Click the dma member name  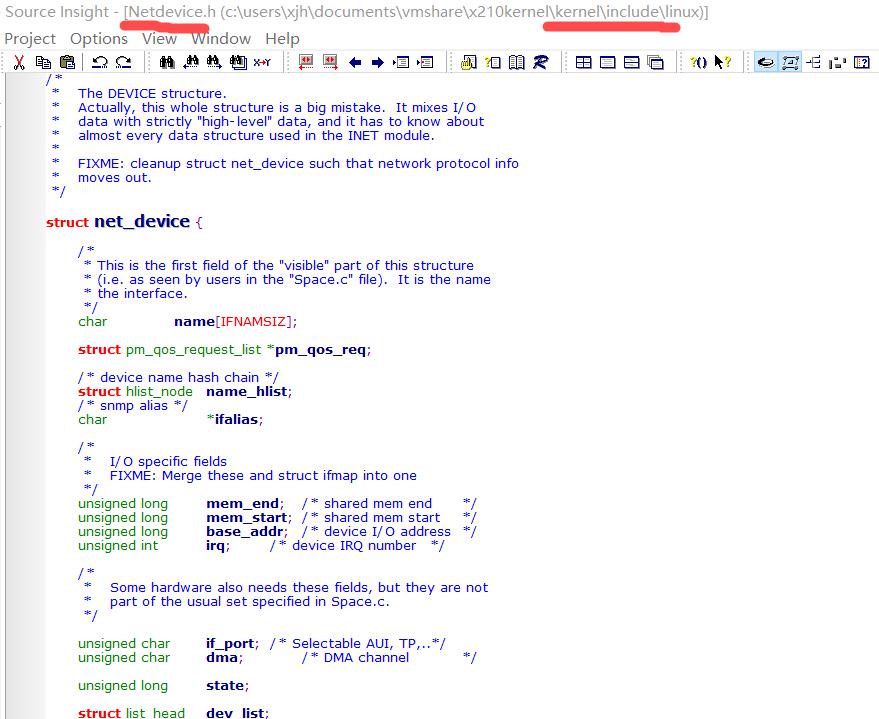[x=222, y=658]
